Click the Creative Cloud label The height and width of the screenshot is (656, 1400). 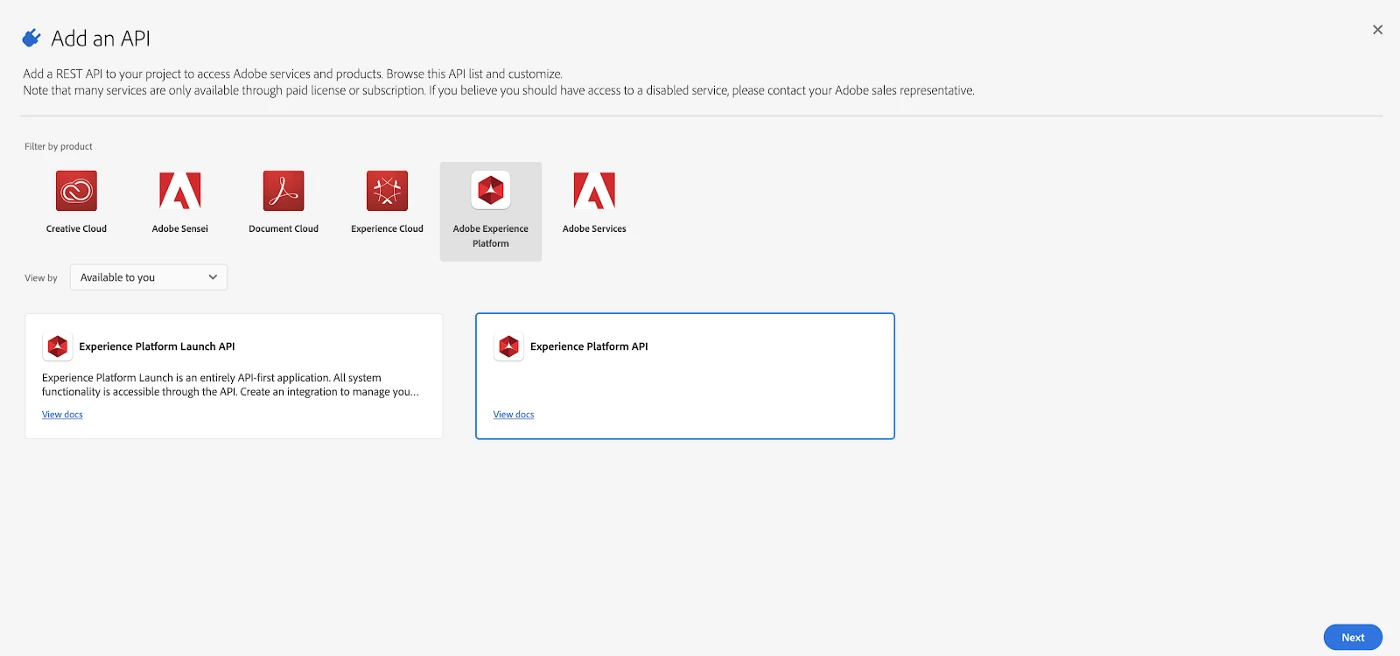click(x=76, y=229)
